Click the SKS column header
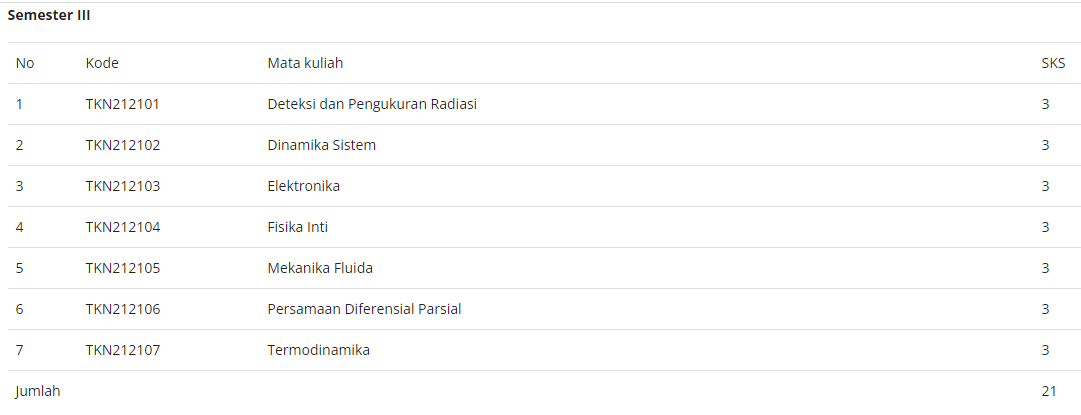This screenshot has width=1081, height=415. pos(1053,63)
